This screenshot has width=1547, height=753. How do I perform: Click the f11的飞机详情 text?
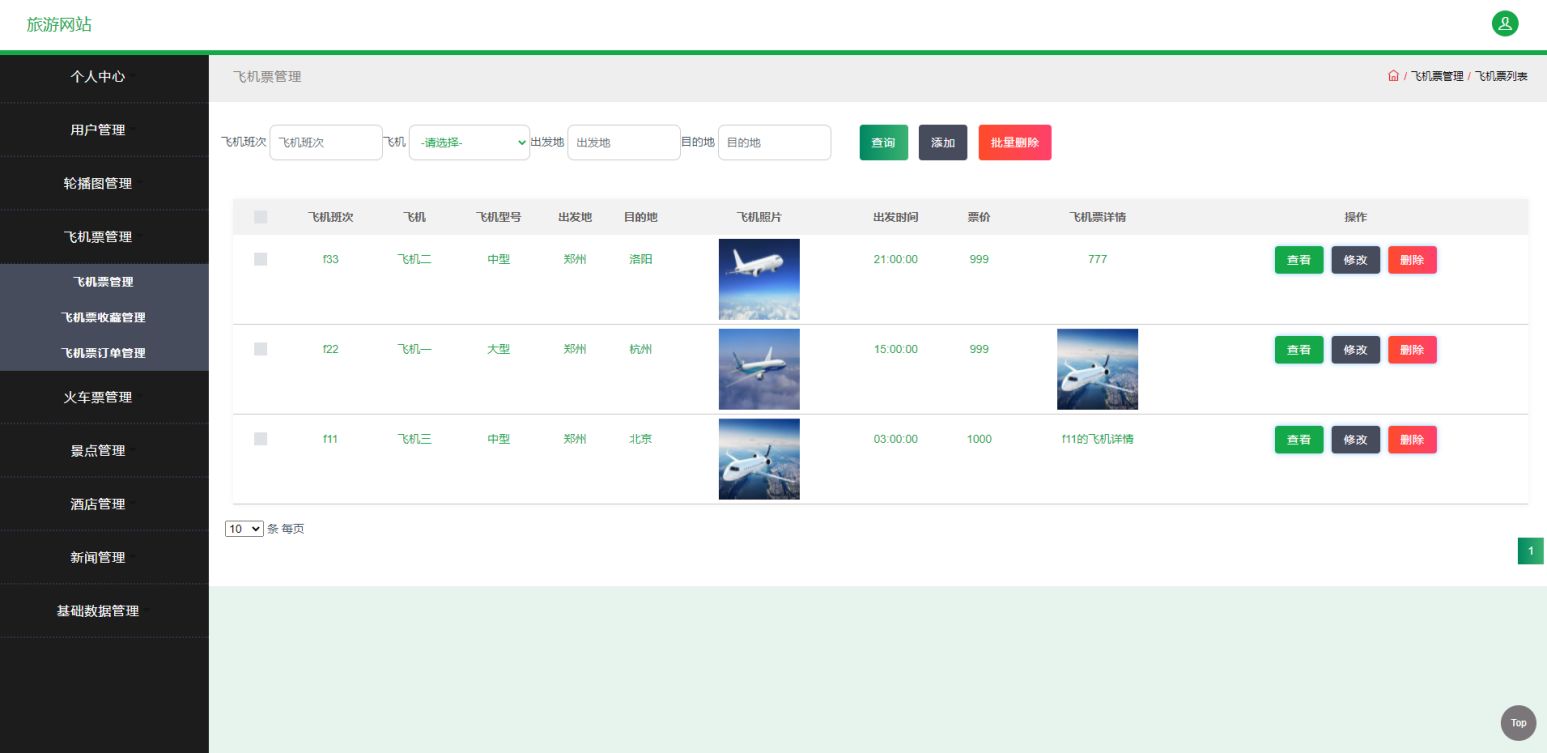[1097, 439]
